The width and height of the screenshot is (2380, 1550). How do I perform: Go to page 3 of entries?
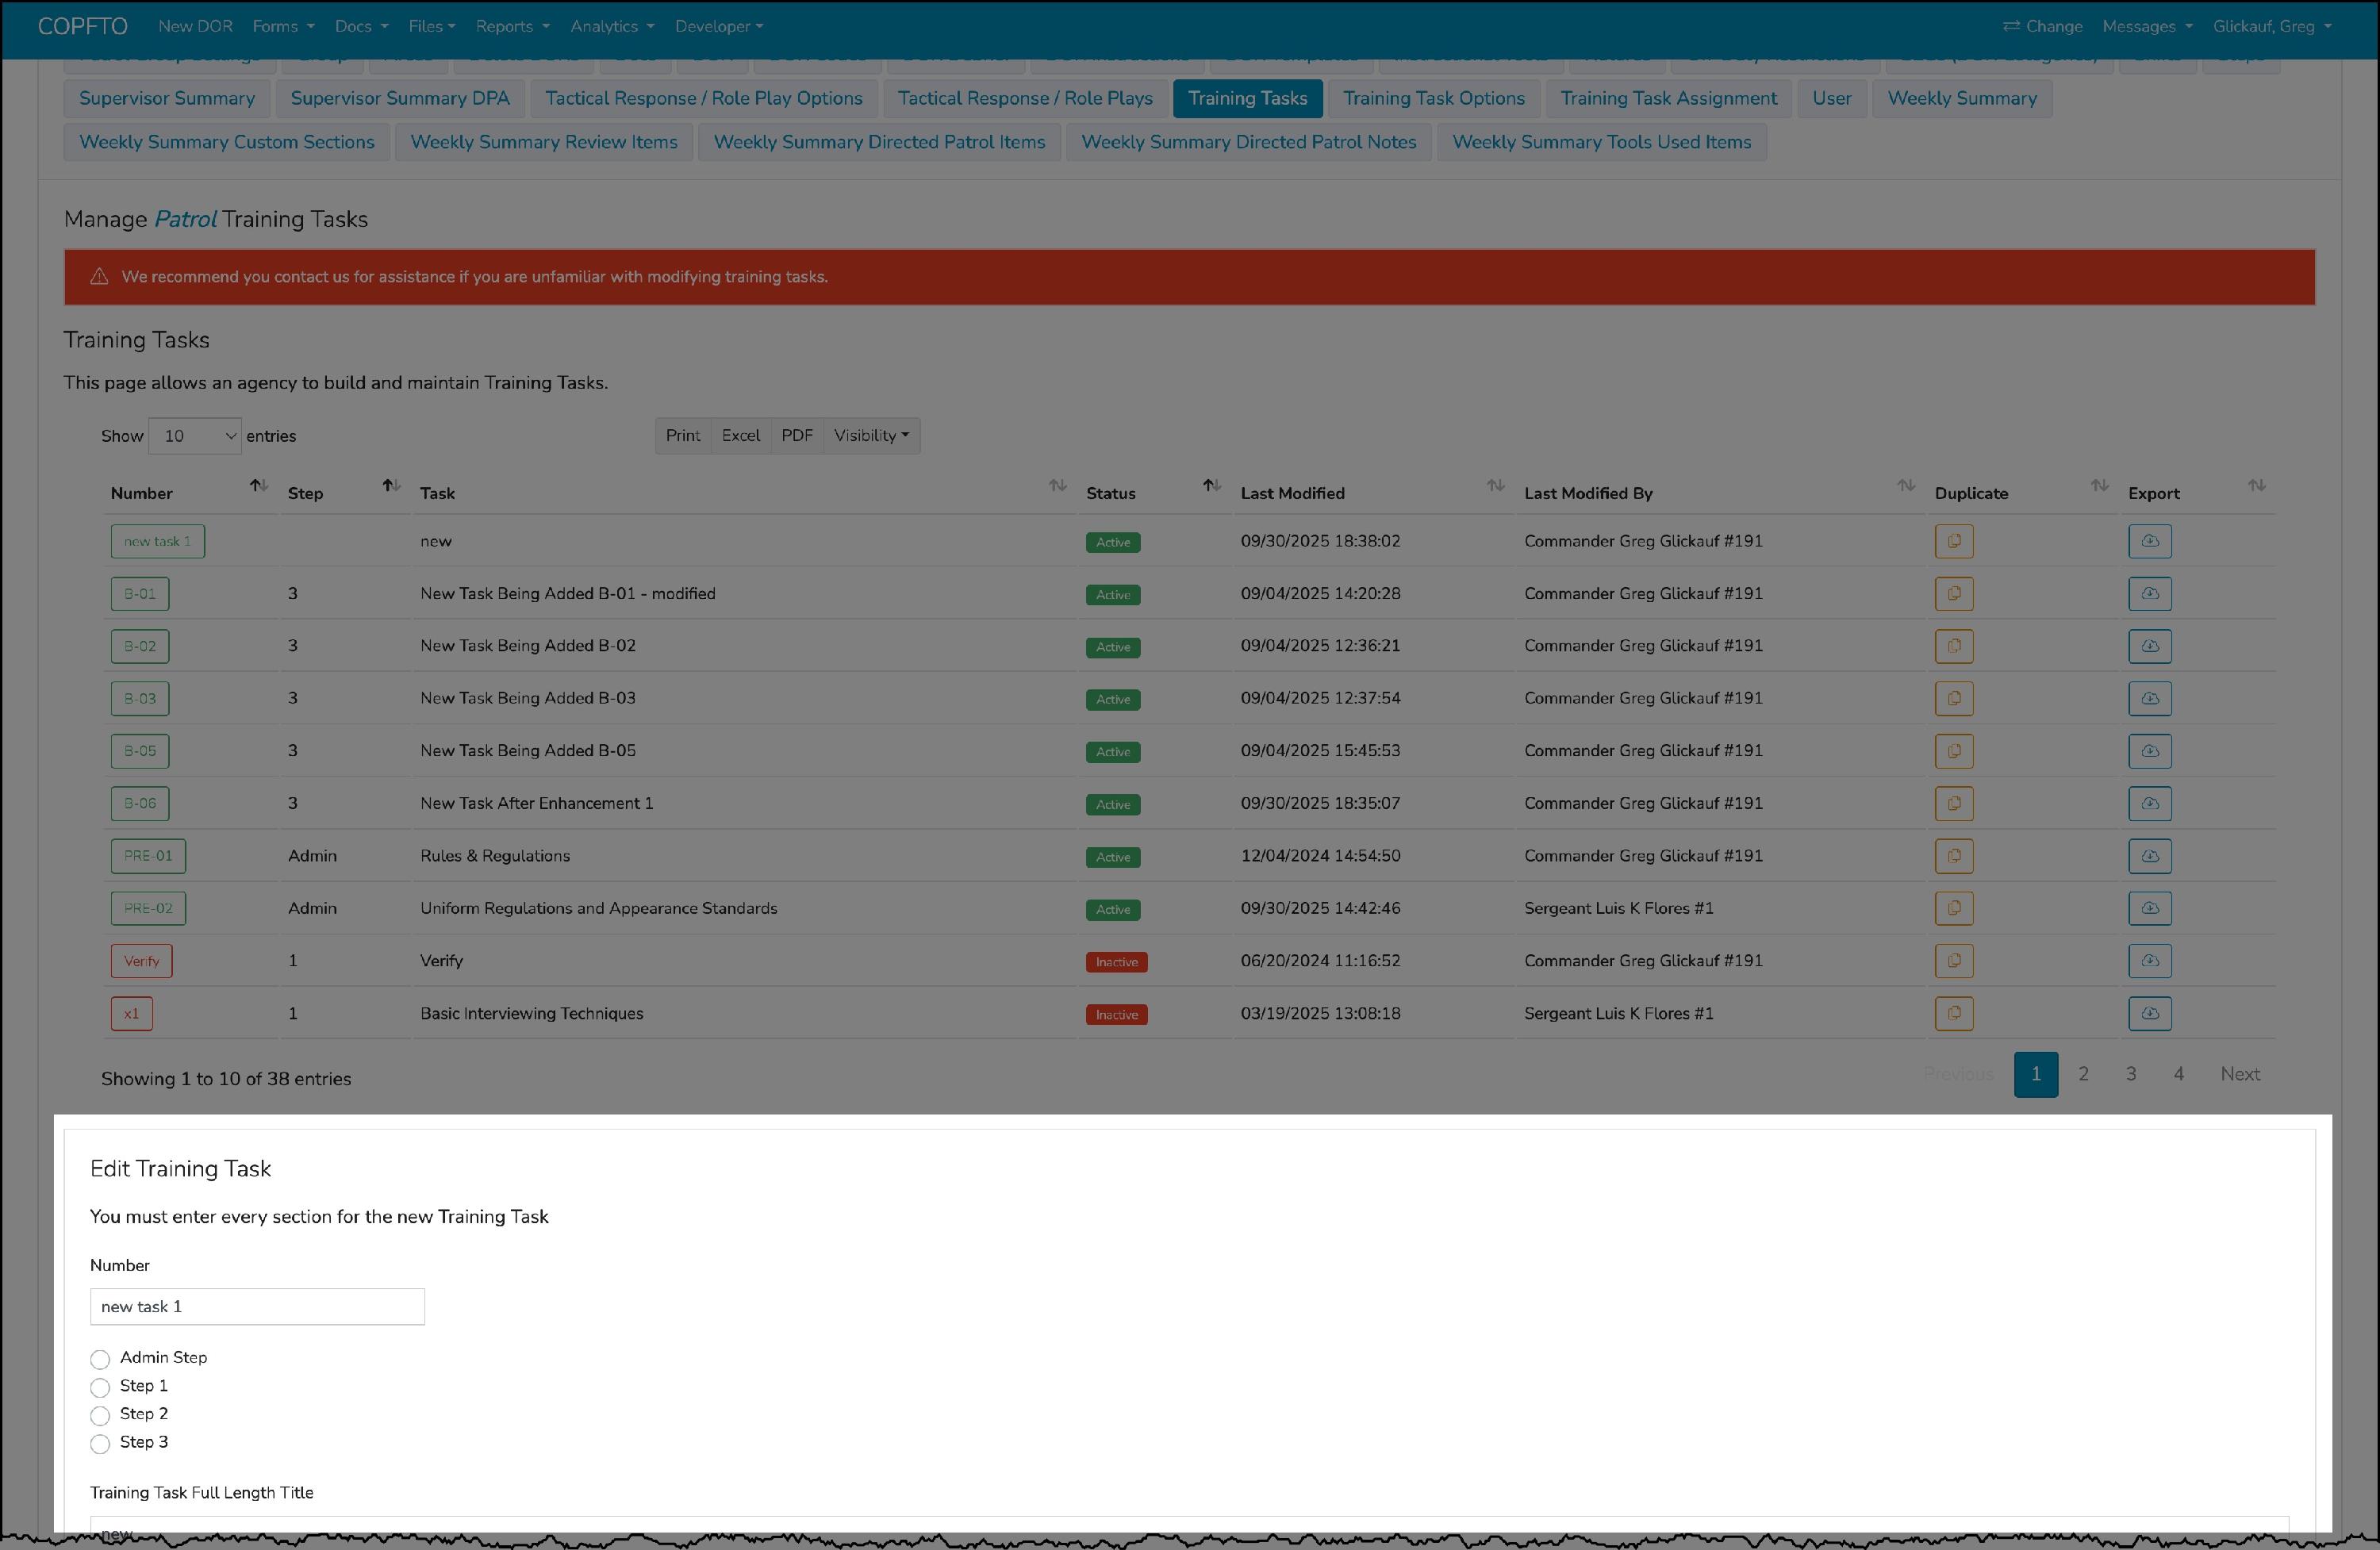2130,1074
